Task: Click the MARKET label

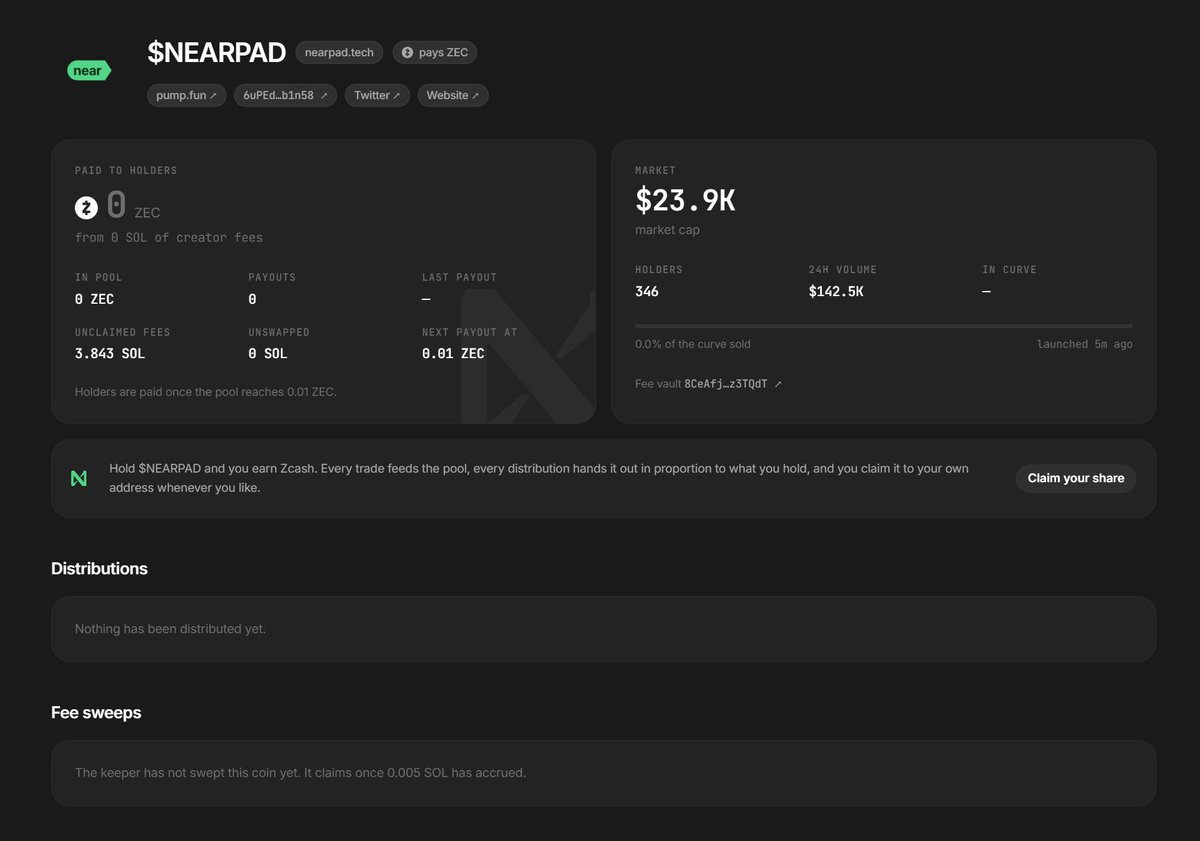Action: pos(656,171)
